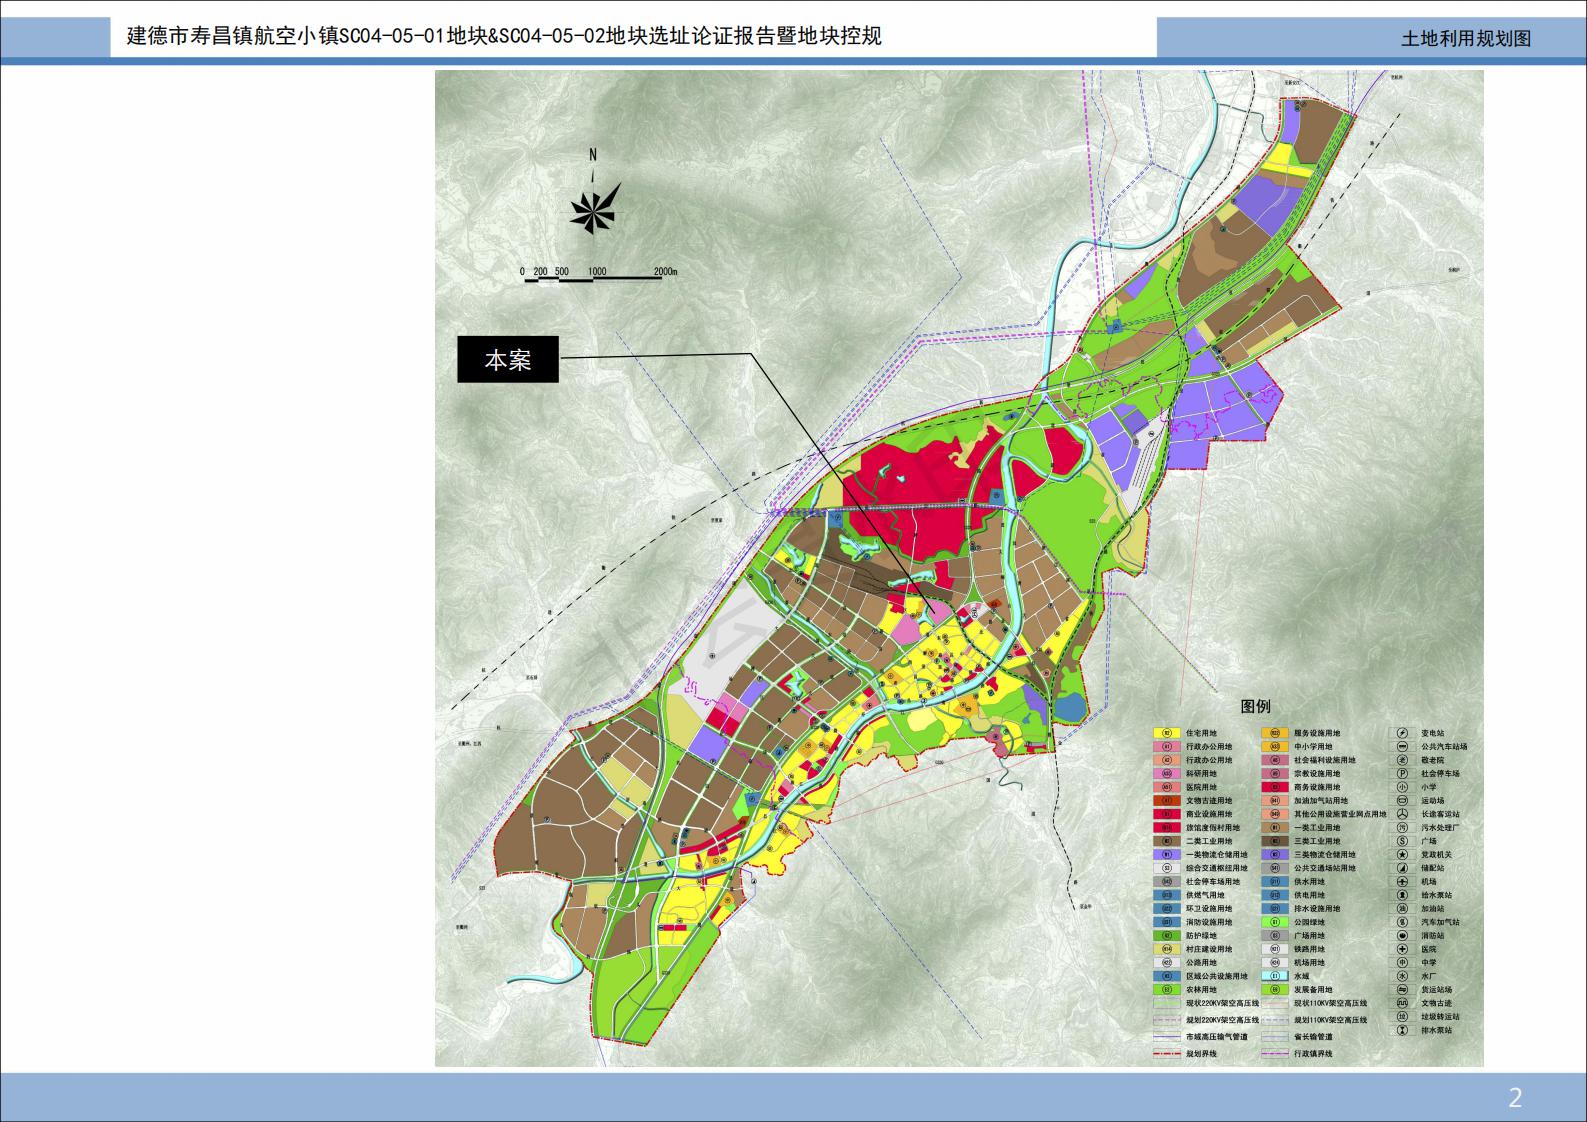Select the 广场 plaza S symbol

1402,841
